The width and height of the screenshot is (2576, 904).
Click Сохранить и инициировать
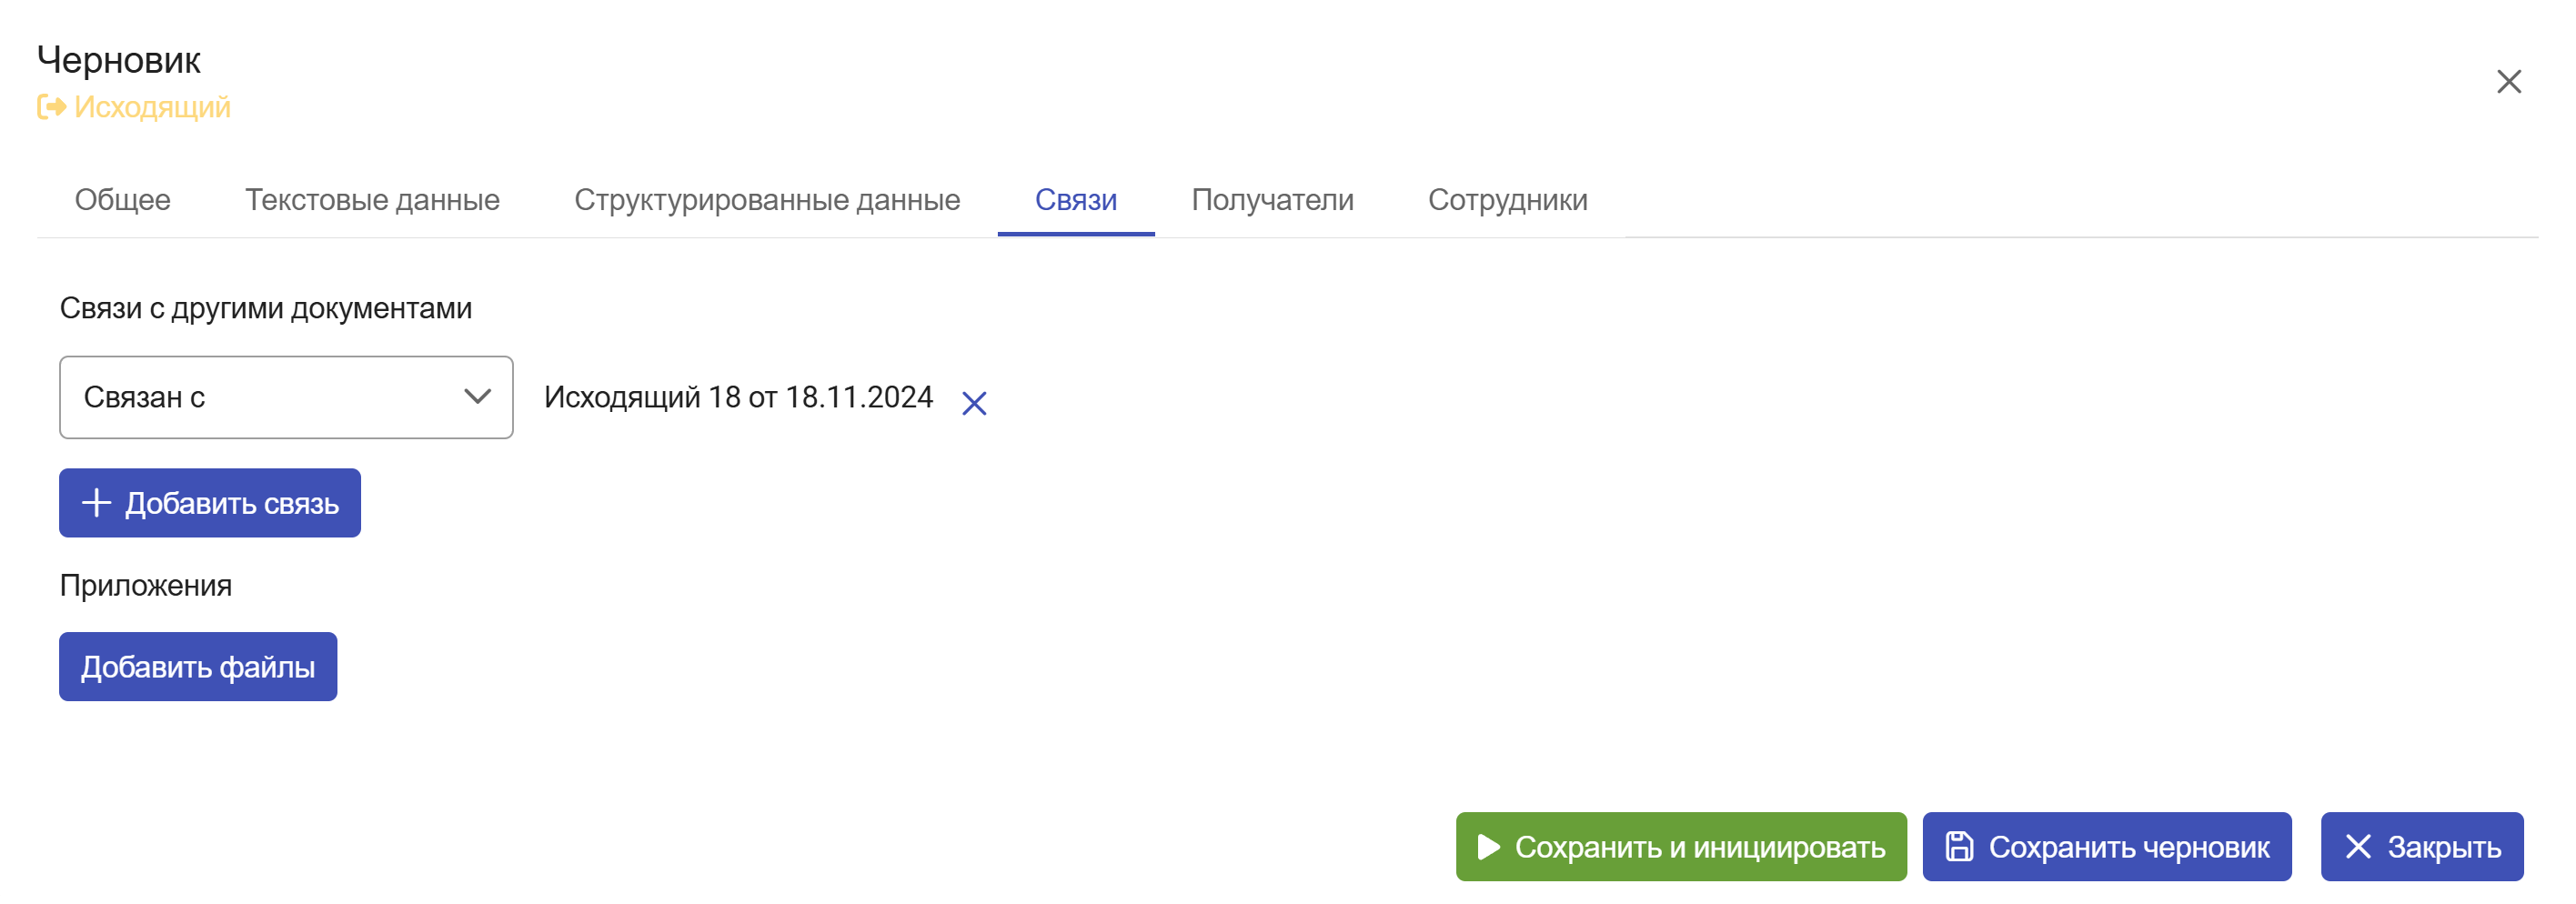point(1681,847)
